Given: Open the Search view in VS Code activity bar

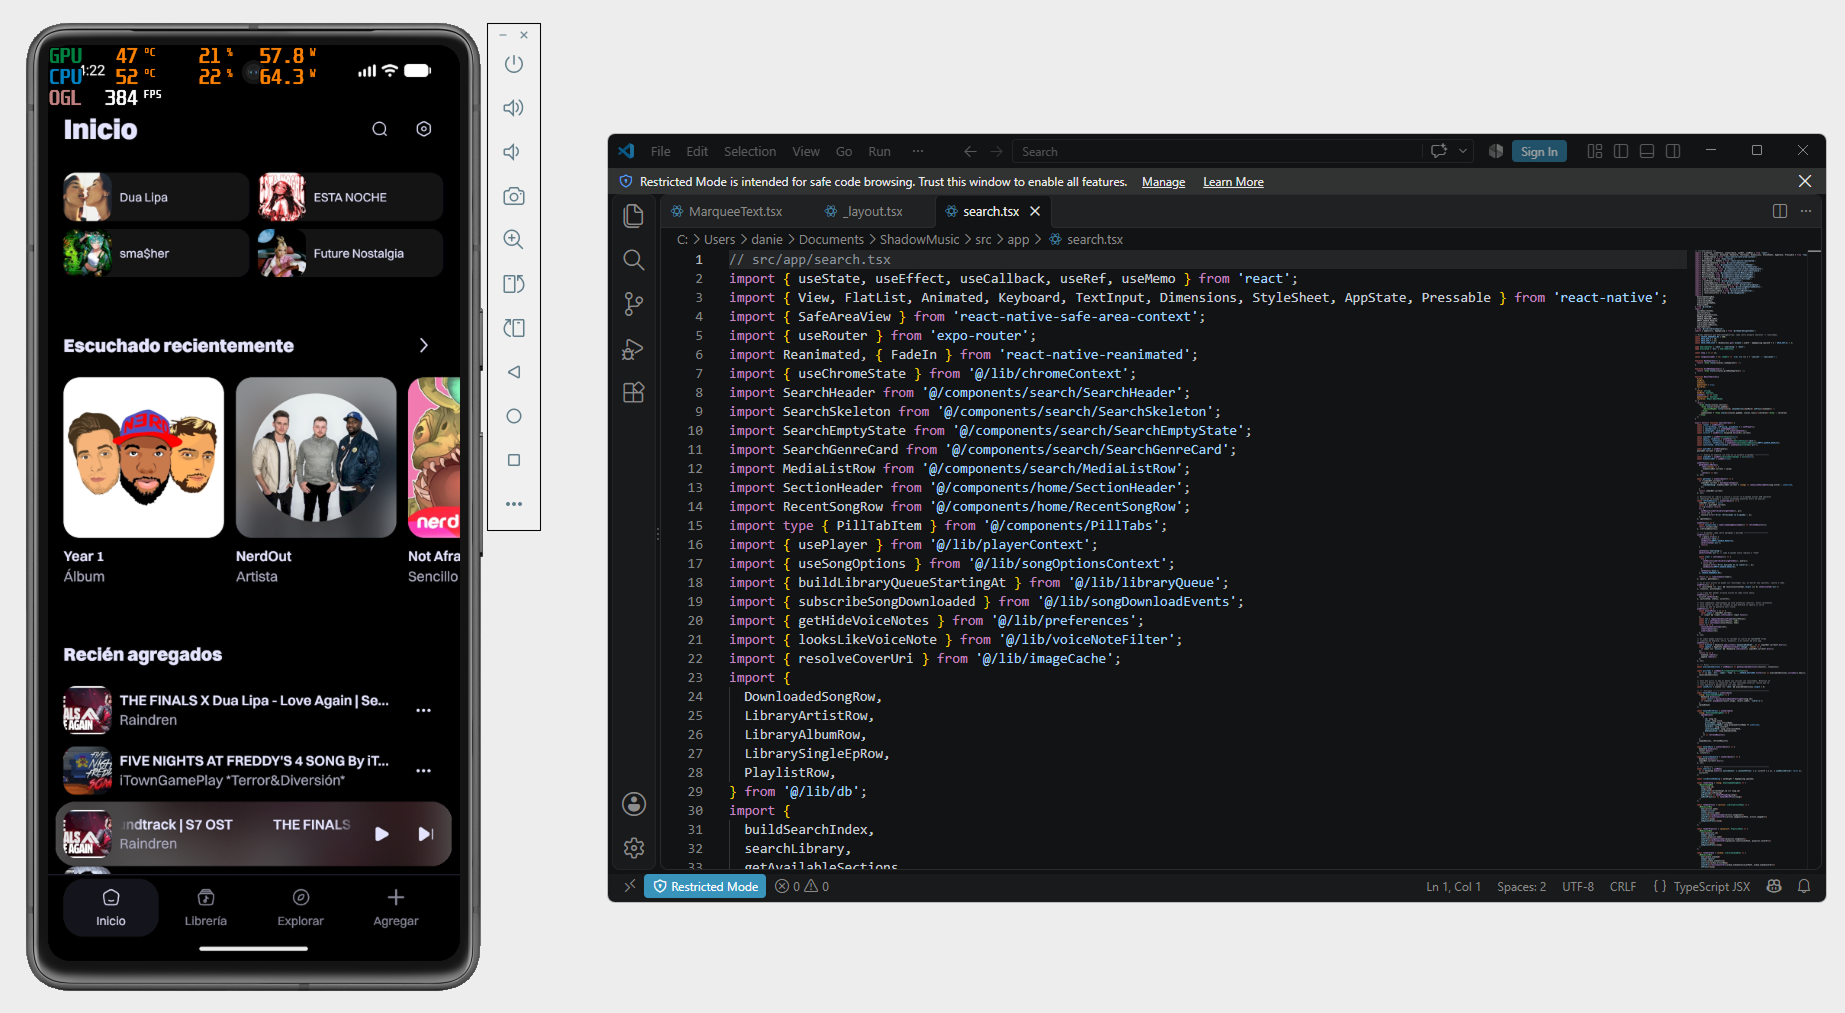Looking at the screenshot, I should coord(634,260).
